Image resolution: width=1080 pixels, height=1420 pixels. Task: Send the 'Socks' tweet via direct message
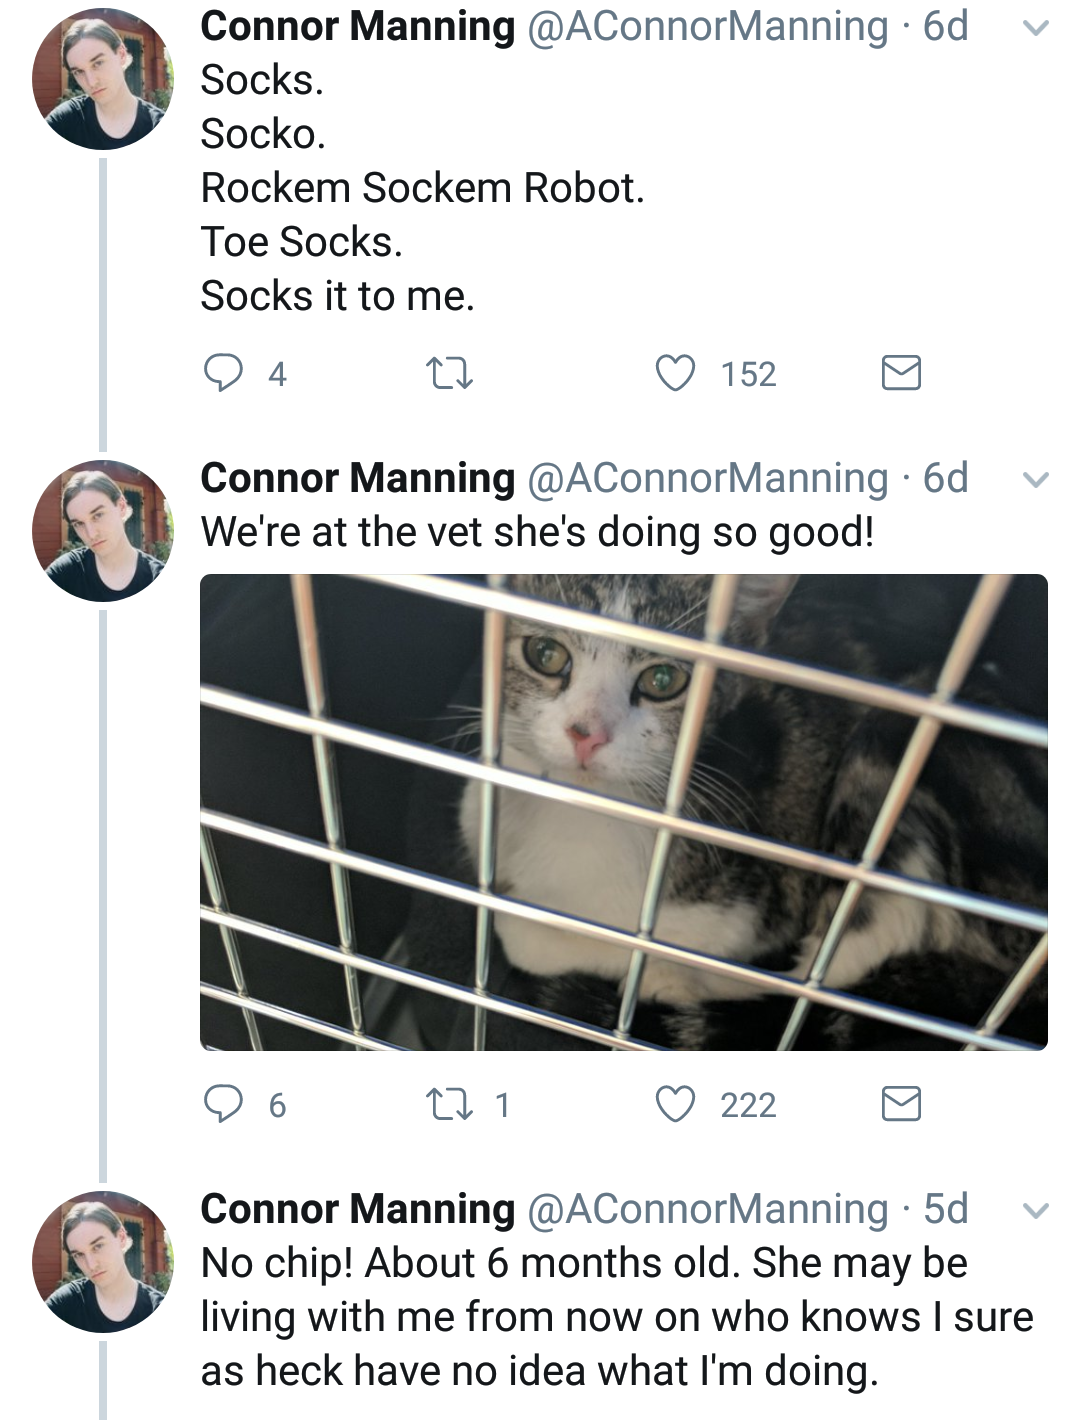901,373
